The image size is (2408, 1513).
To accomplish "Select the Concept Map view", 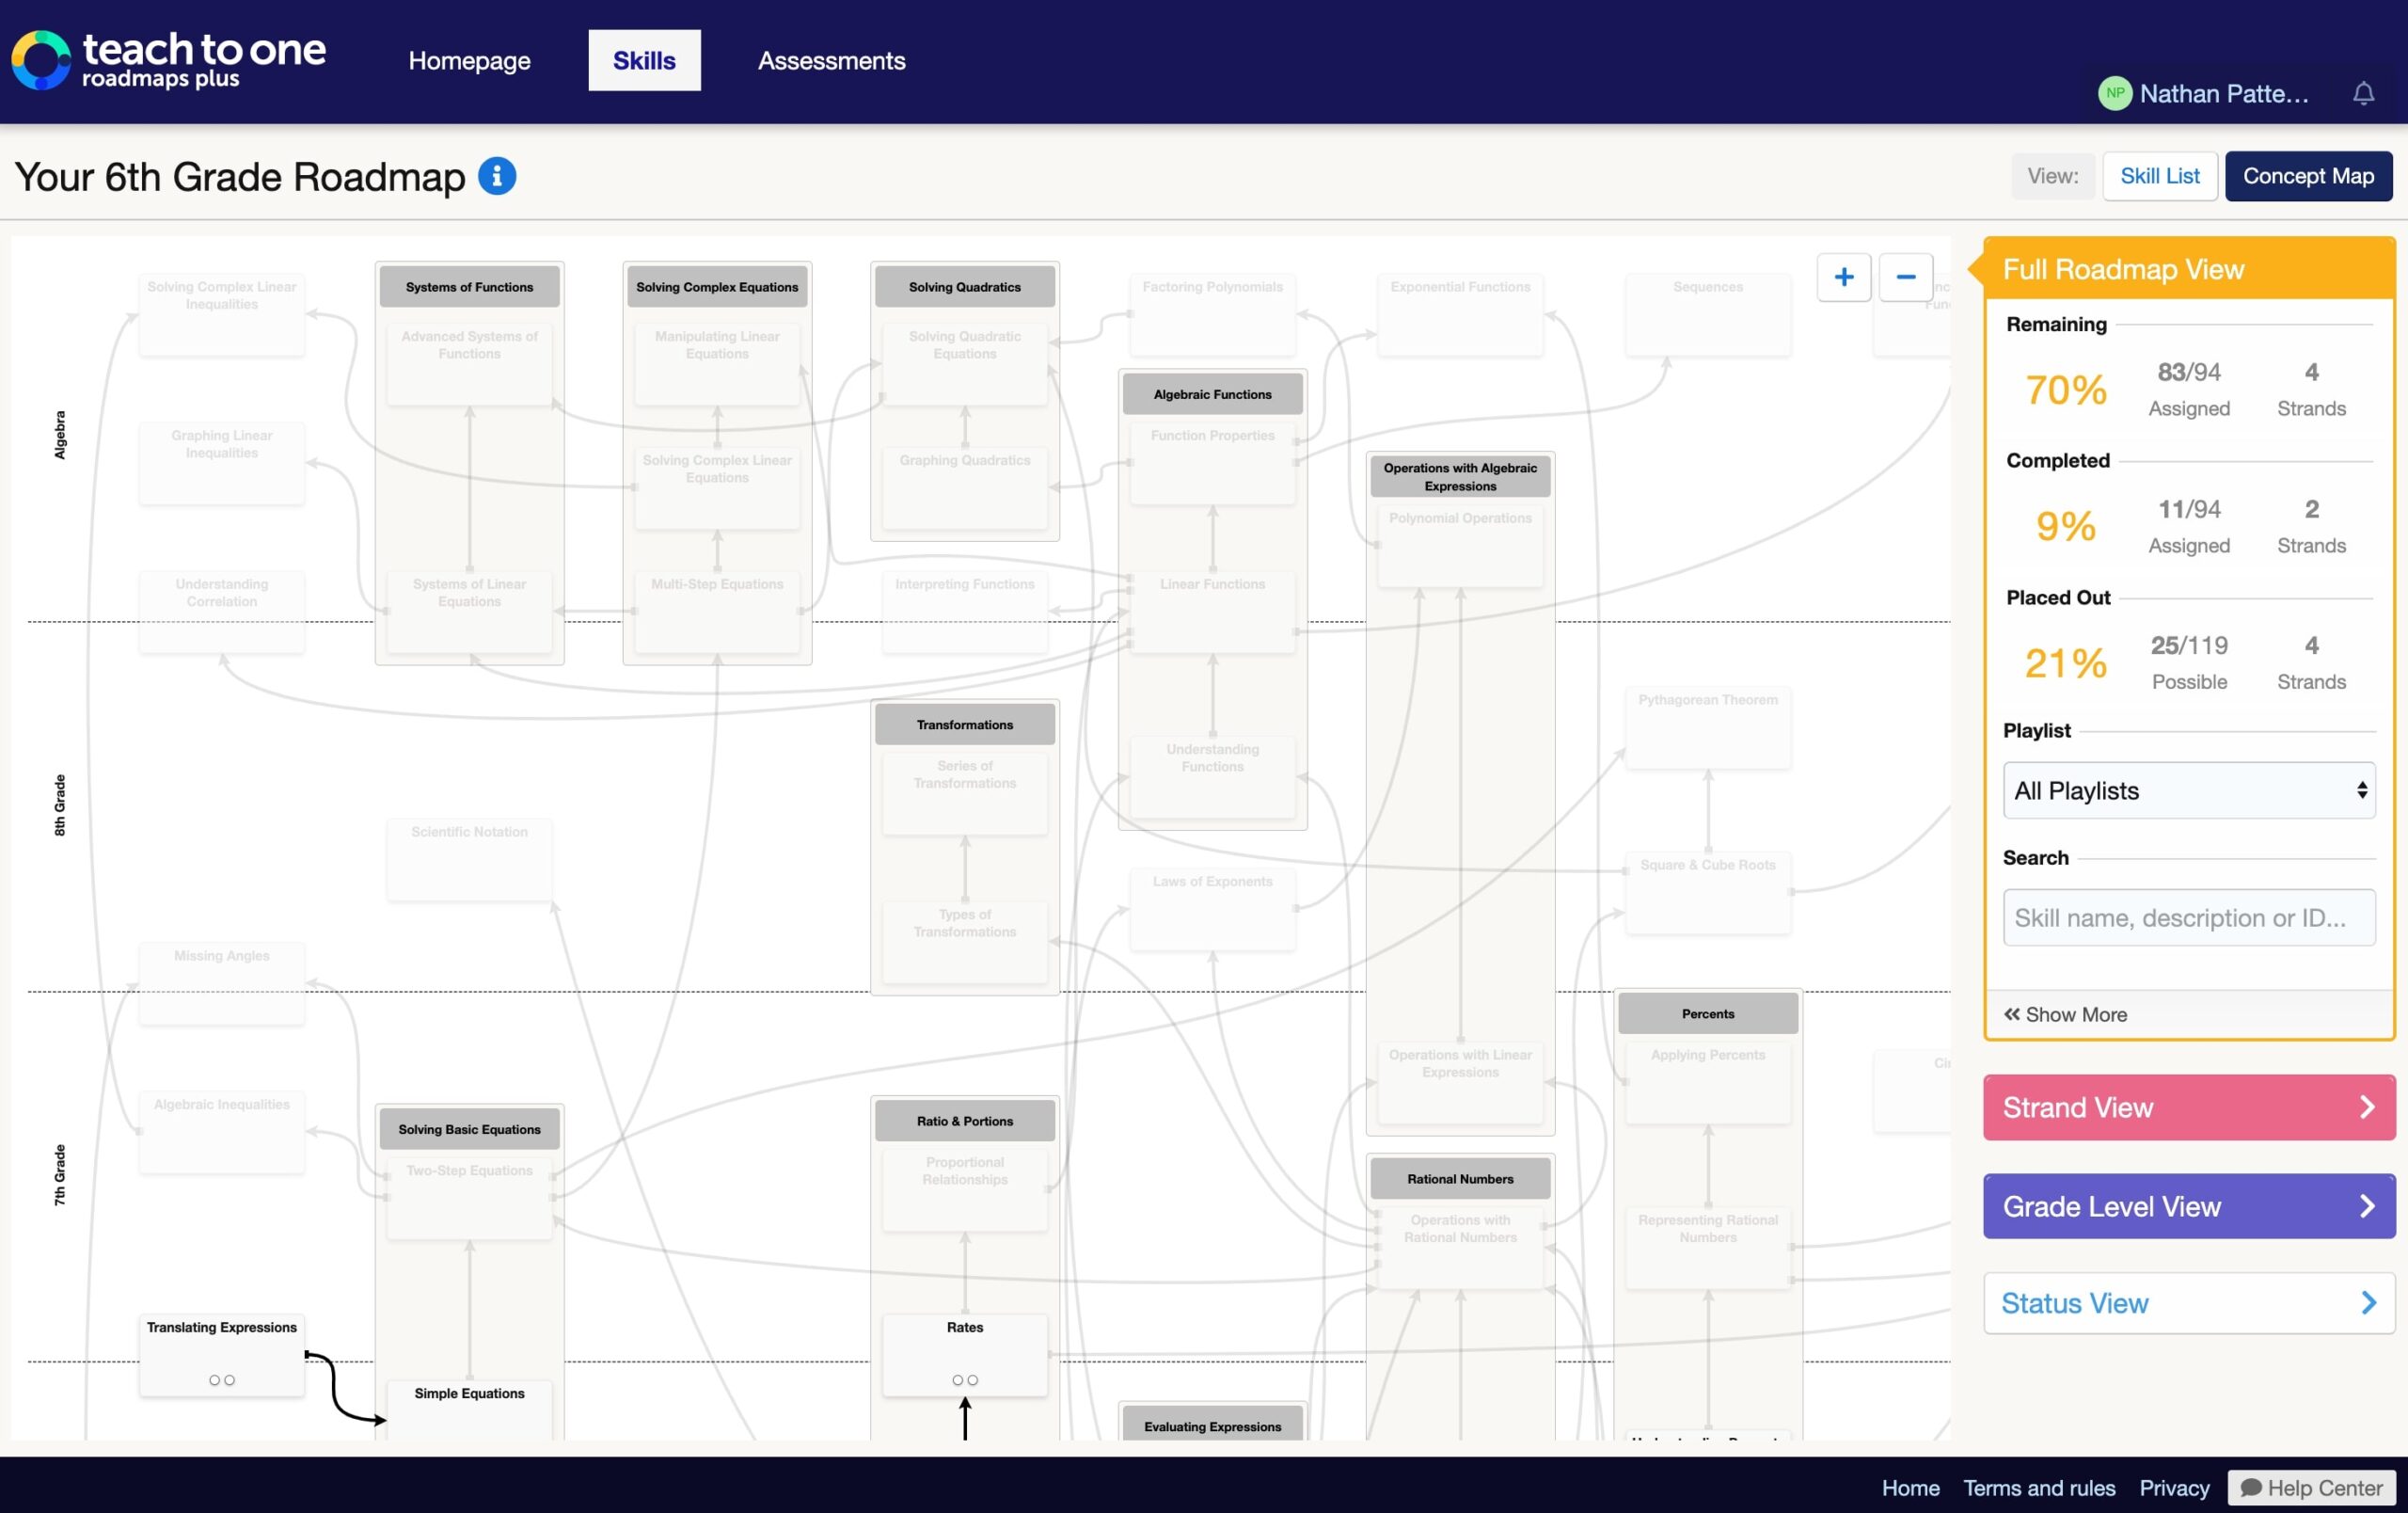I will pos(2308,175).
